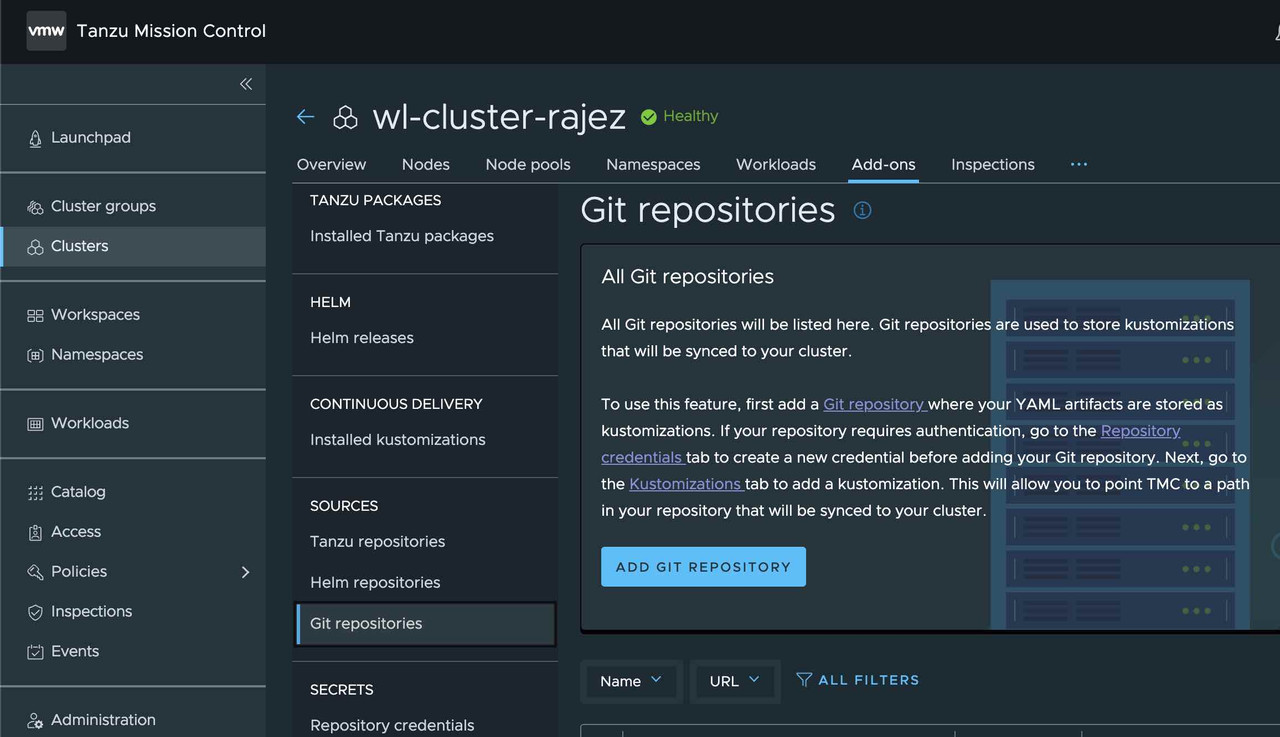Expand the Policies submenu chevron
1280x737 pixels.
coord(245,572)
